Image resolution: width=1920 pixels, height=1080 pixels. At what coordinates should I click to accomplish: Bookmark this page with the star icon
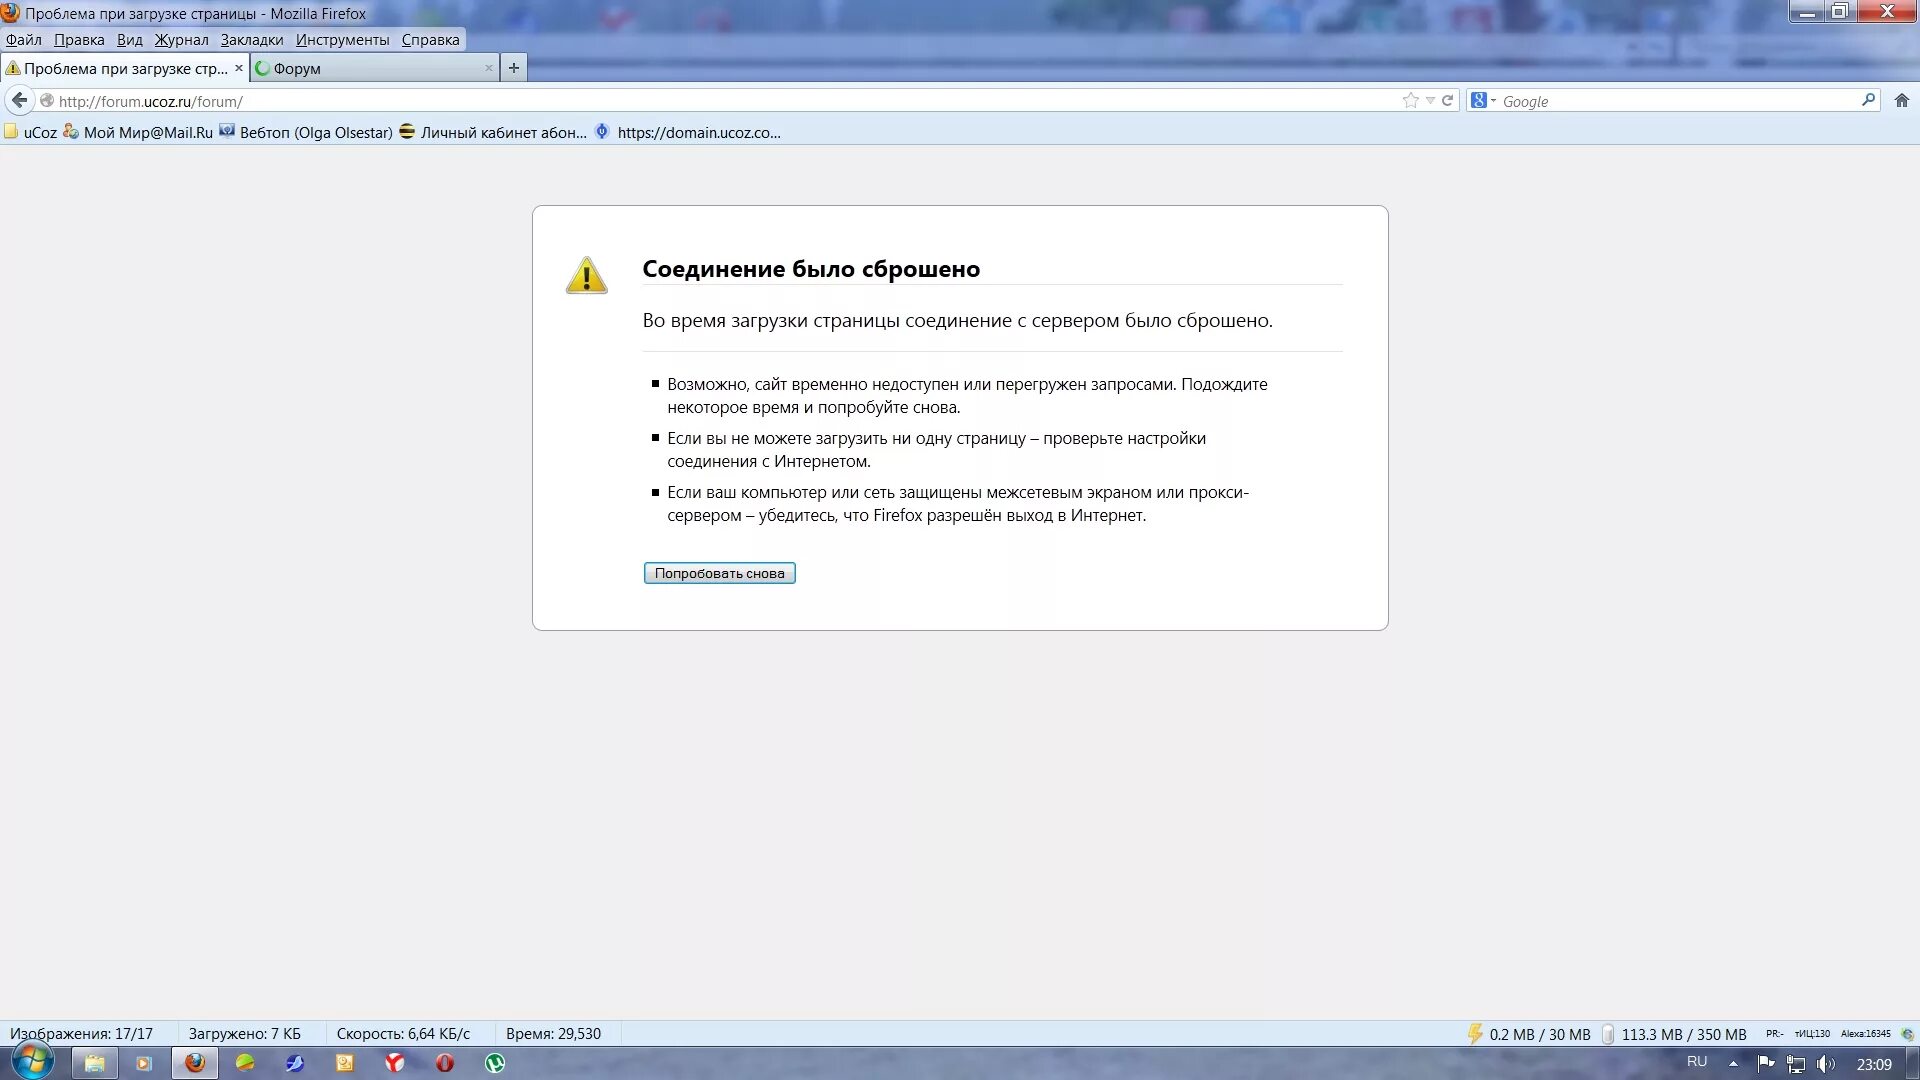coord(1410,100)
